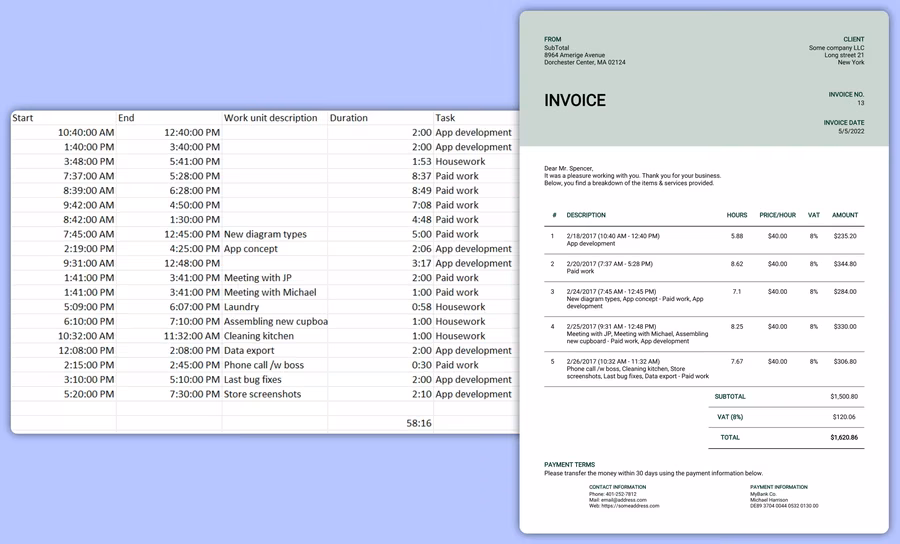Select the $235.20 amount on invoice
Screen dimensions: 900x544
845,236
